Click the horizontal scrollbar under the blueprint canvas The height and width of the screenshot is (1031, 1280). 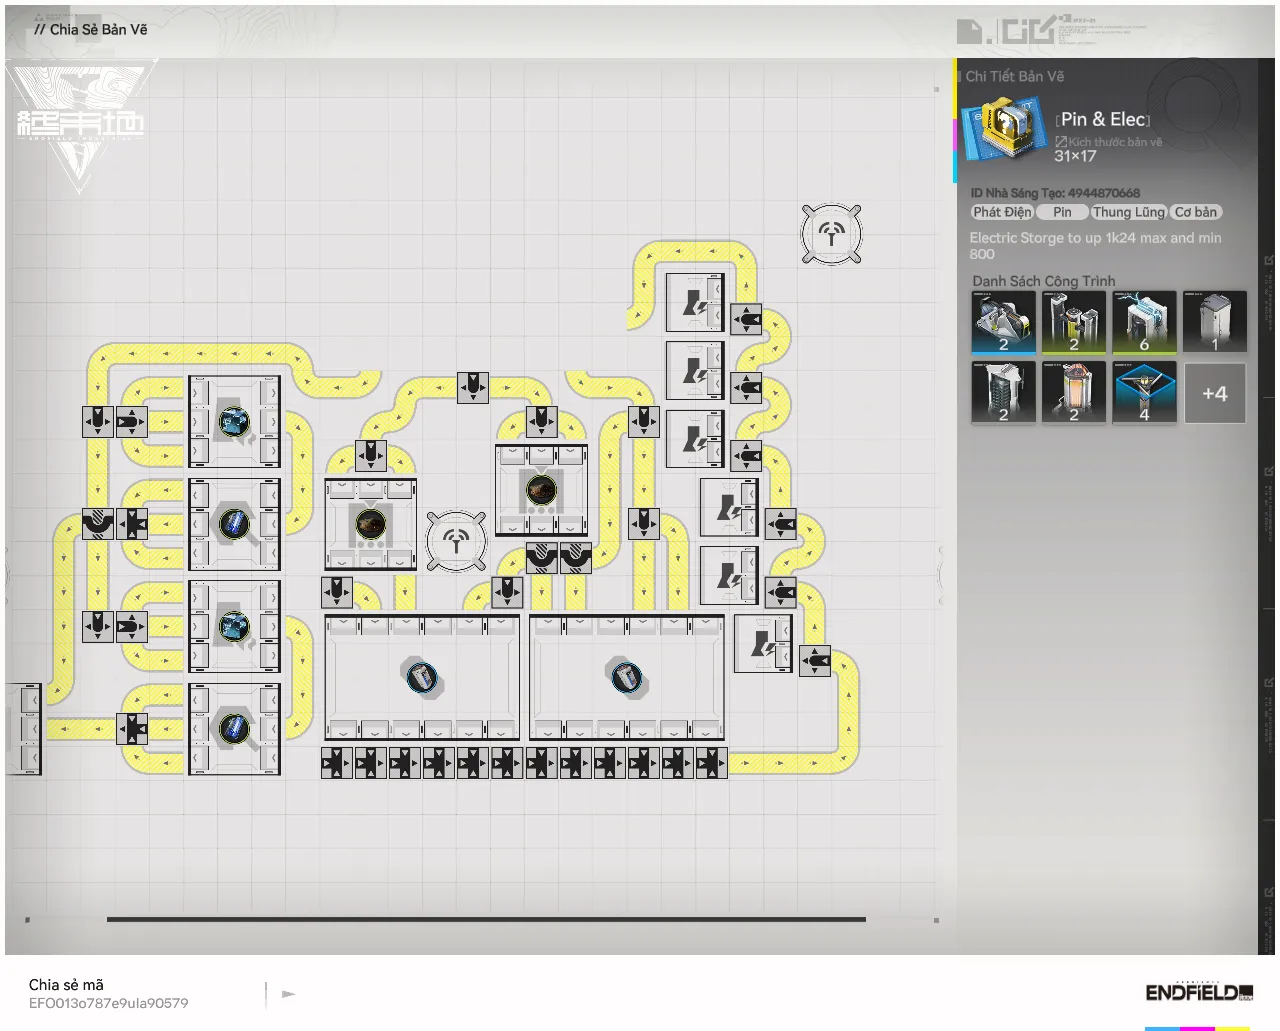(486, 919)
